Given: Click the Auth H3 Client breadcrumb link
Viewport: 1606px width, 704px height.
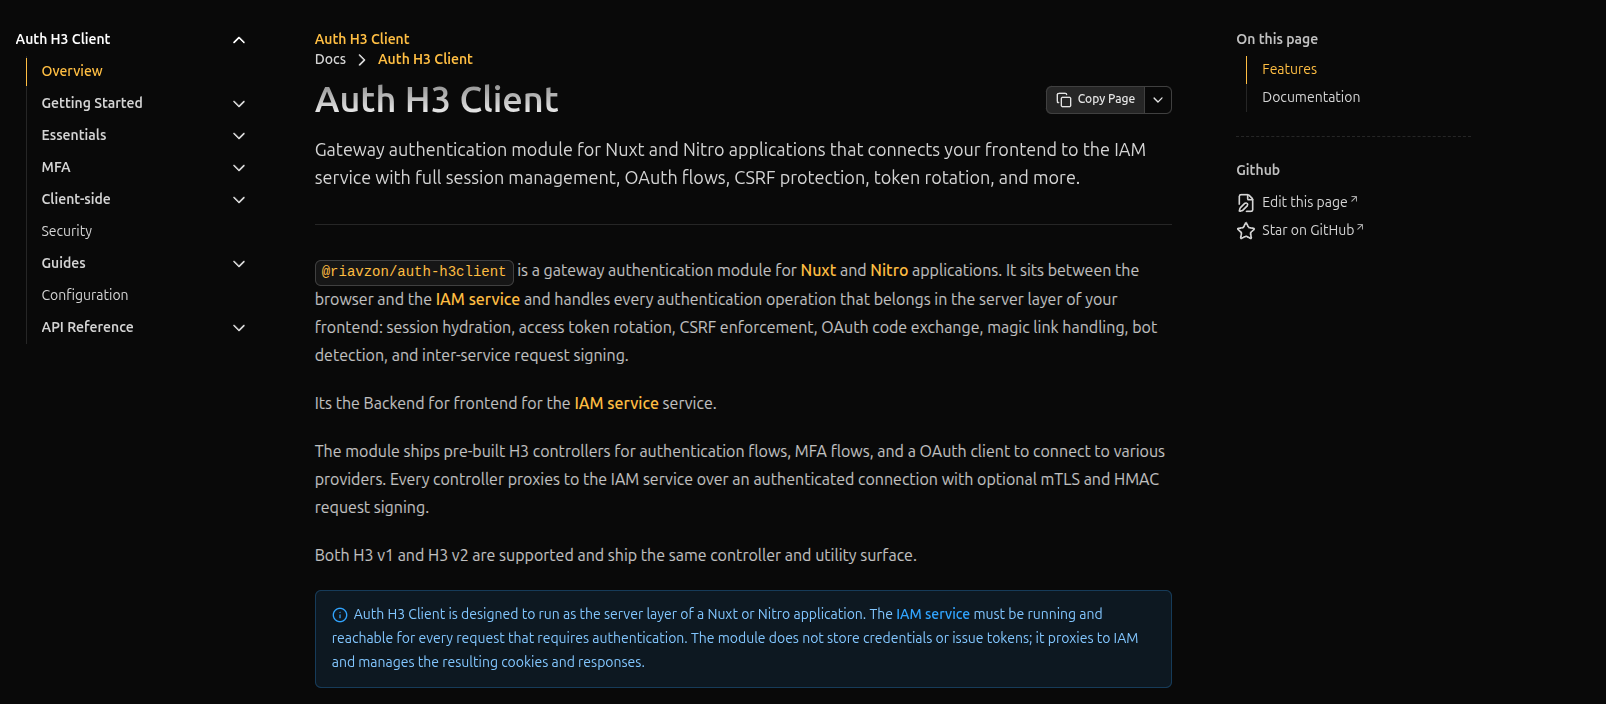Looking at the screenshot, I should (425, 59).
